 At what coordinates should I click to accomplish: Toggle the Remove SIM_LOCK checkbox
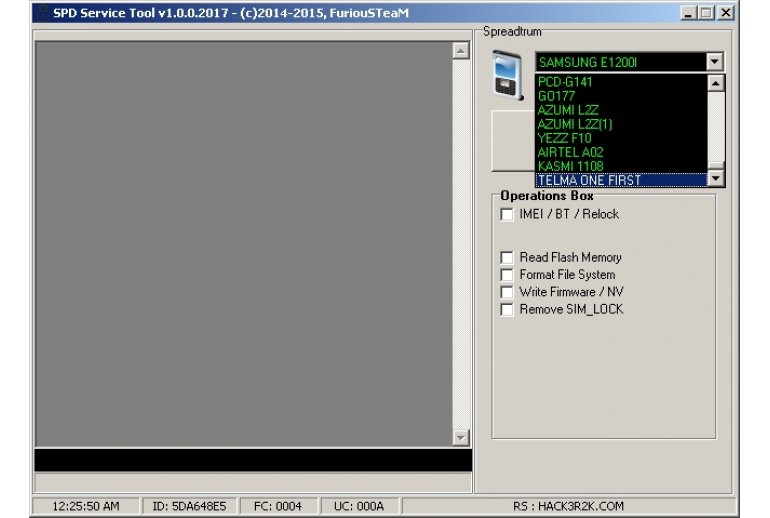click(507, 310)
